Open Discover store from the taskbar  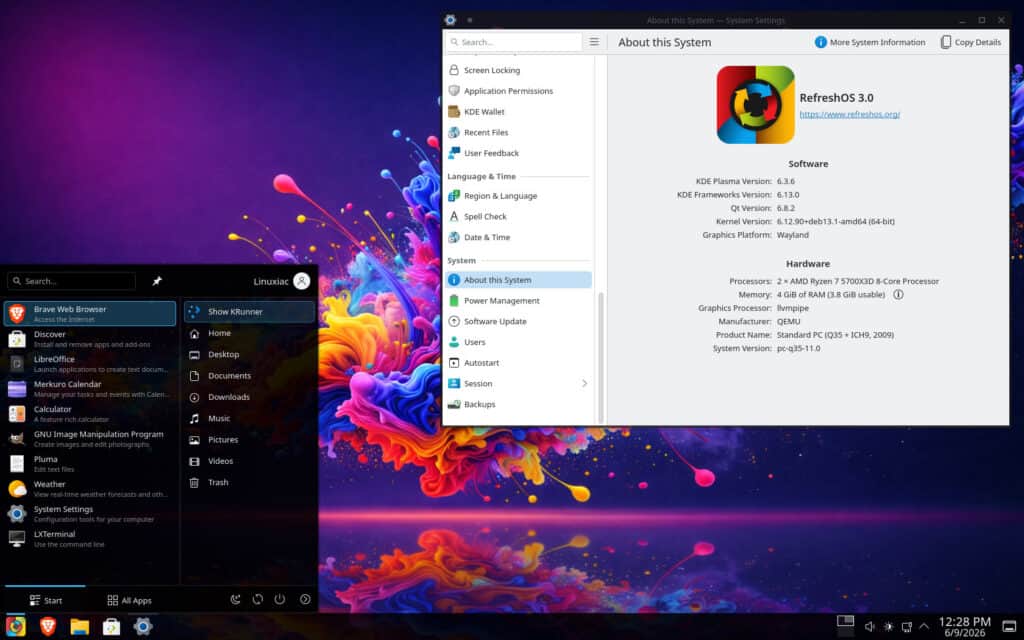pos(112,626)
